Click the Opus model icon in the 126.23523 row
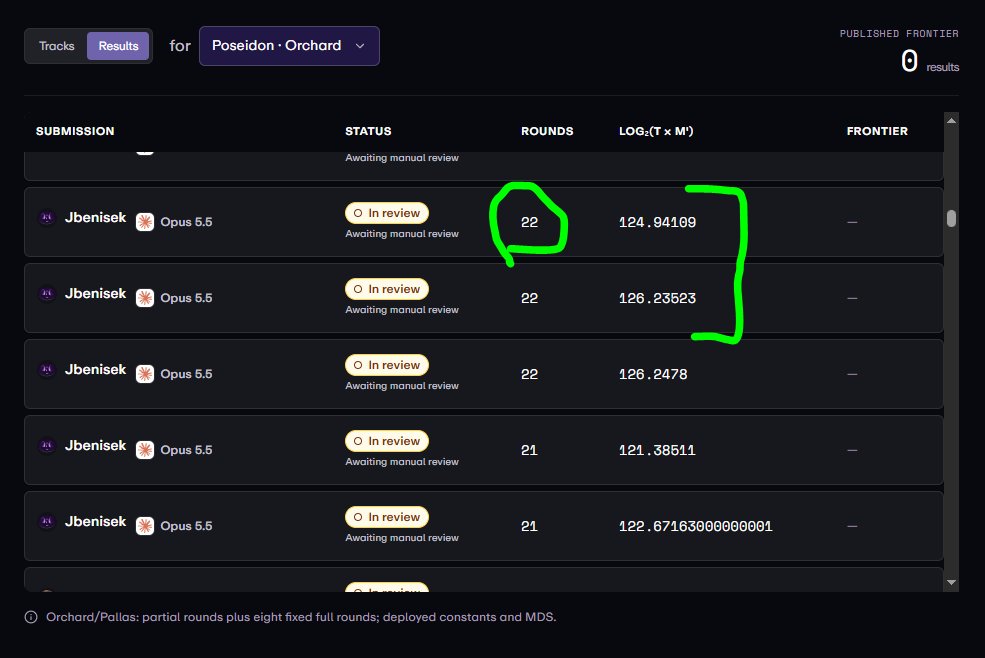 (145, 298)
